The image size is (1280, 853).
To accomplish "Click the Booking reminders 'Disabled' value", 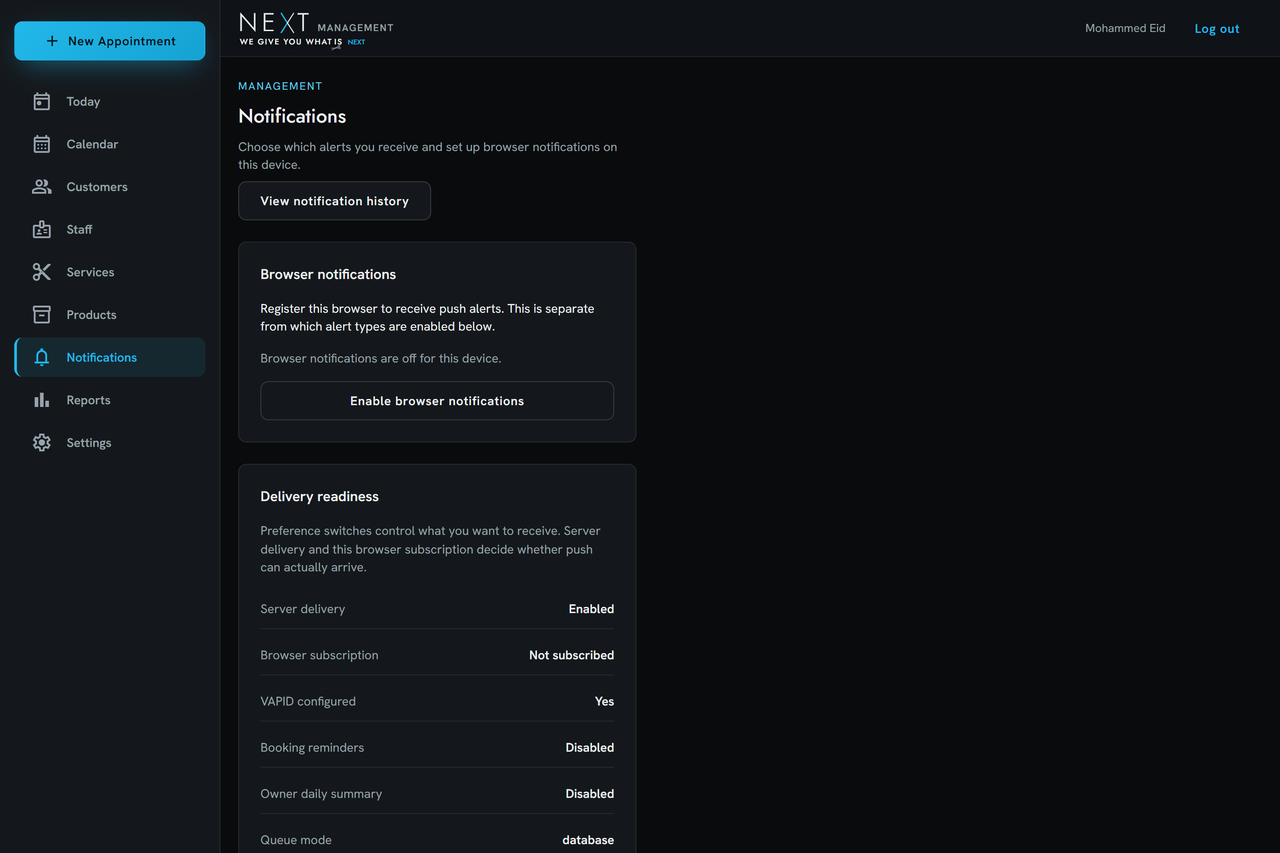I will 589,748.
